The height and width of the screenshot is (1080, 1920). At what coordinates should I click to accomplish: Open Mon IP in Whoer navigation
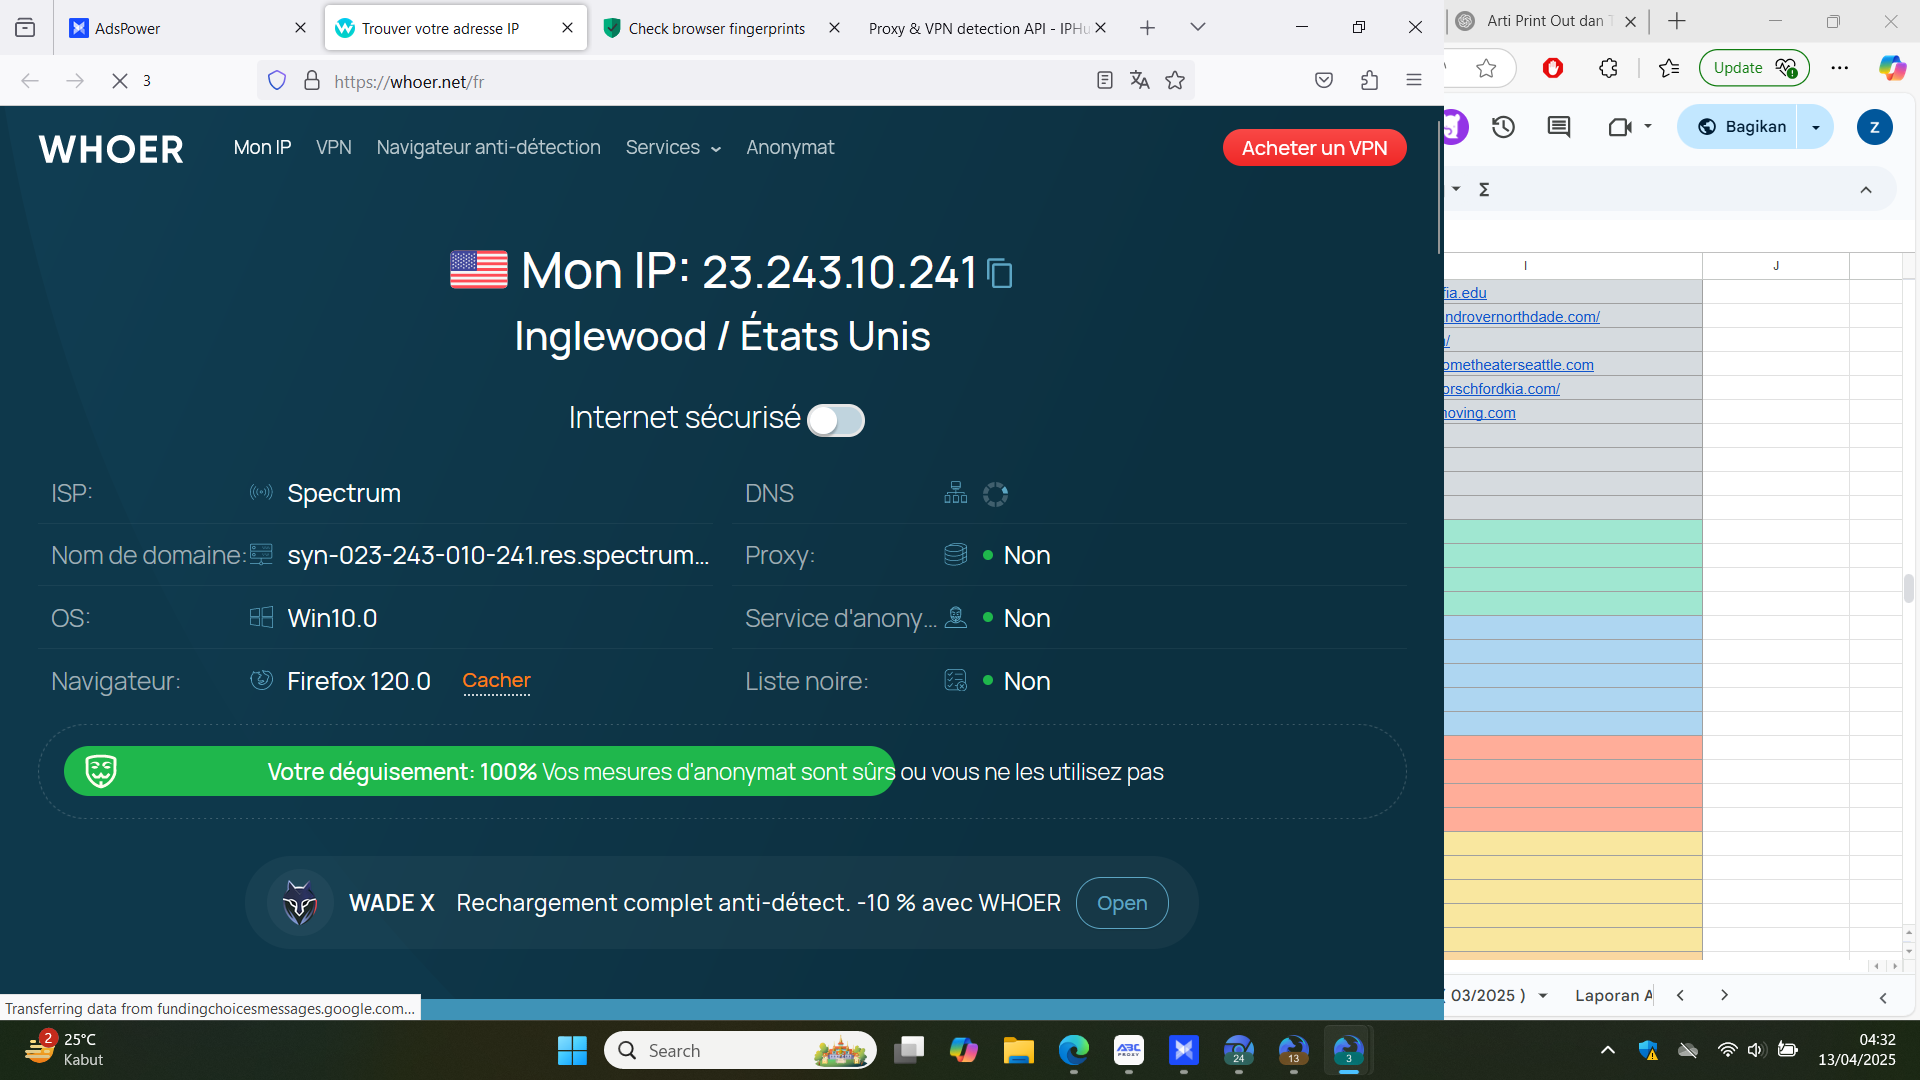click(x=263, y=148)
